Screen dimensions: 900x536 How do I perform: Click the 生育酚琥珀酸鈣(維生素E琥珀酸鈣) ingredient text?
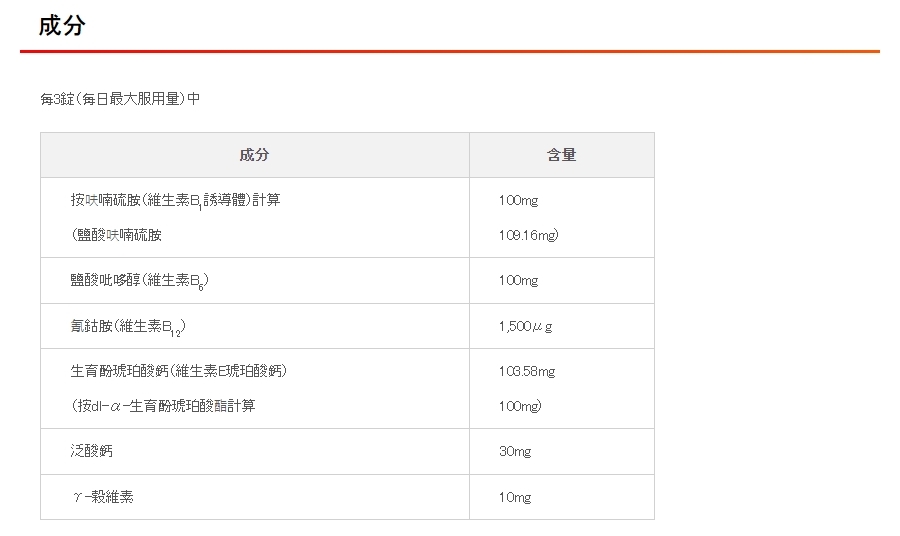[x=179, y=371]
